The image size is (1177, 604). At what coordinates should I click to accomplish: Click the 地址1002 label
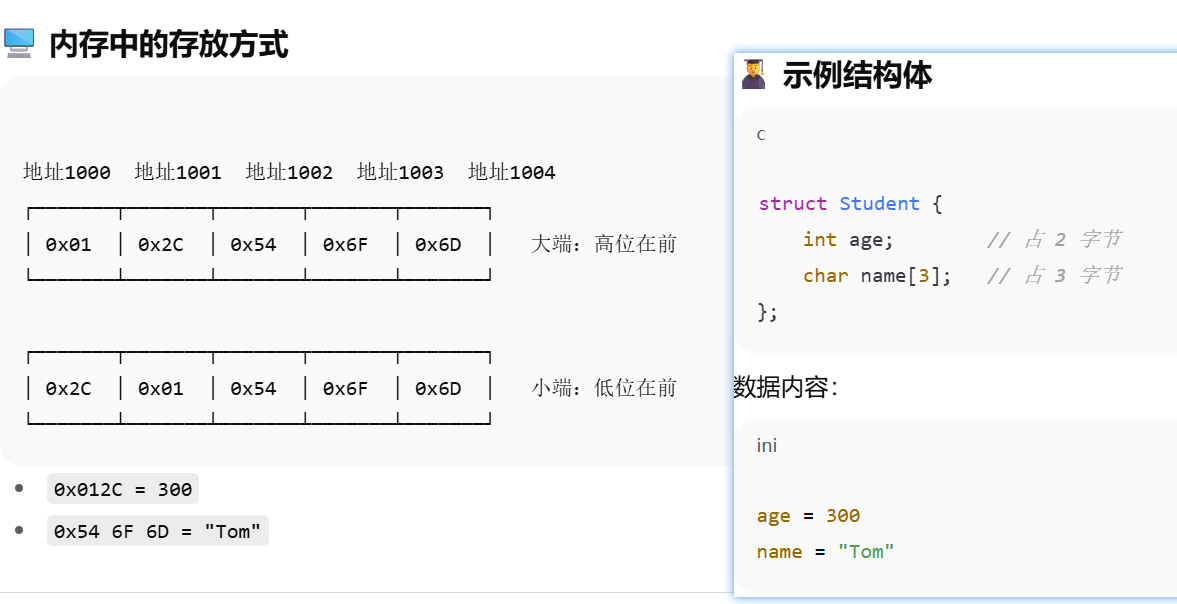tap(289, 173)
